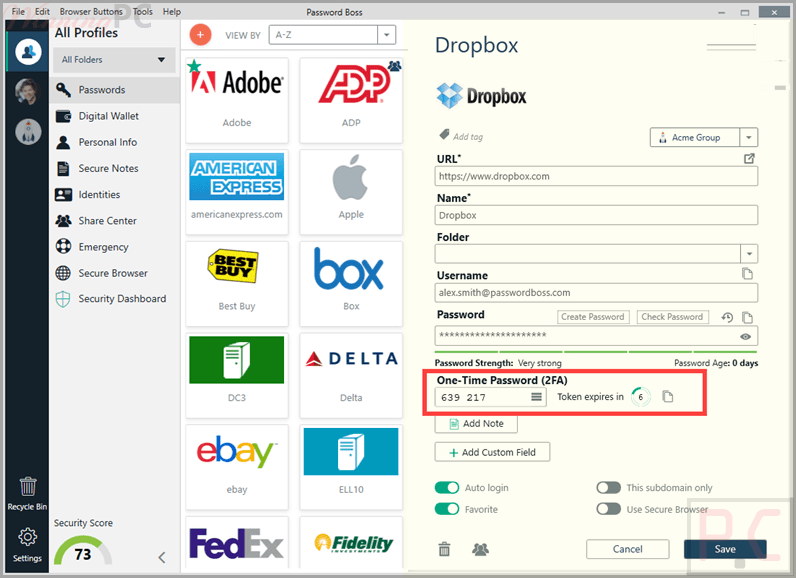Reveal the password with eye icon
The image size is (796, 578).
(745, 336)
